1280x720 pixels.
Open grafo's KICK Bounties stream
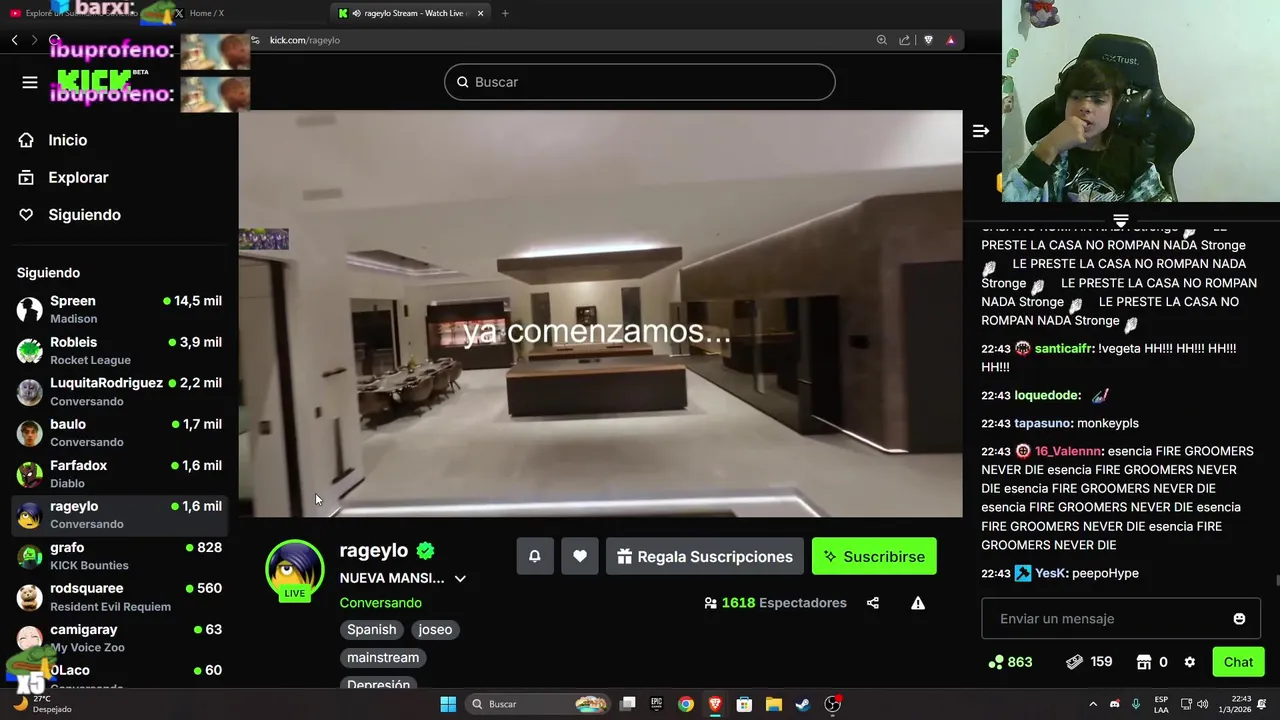tap(119, 555)
